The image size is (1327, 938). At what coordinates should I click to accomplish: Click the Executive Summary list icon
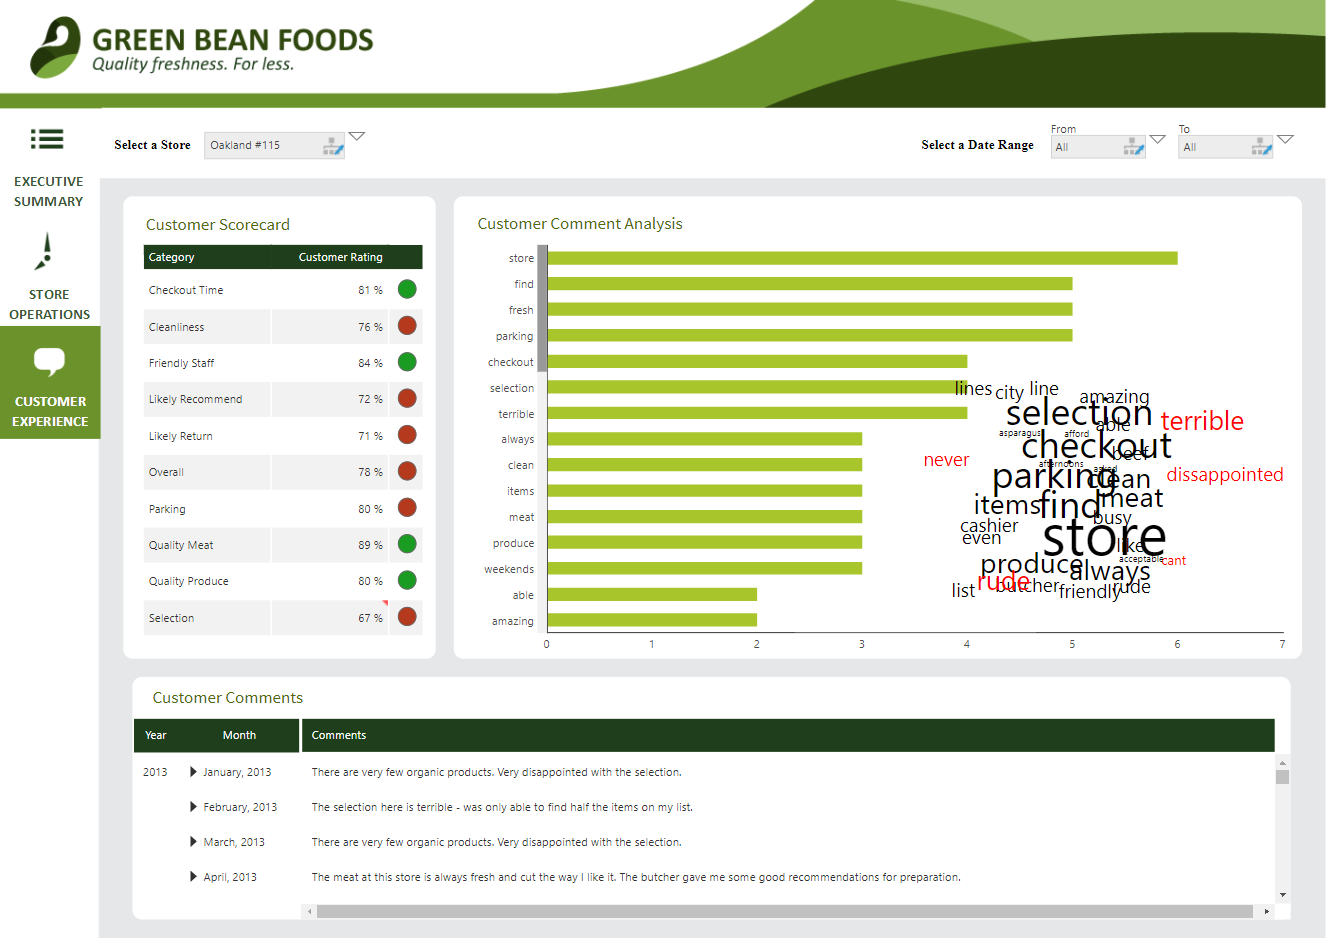pos(47,139)
